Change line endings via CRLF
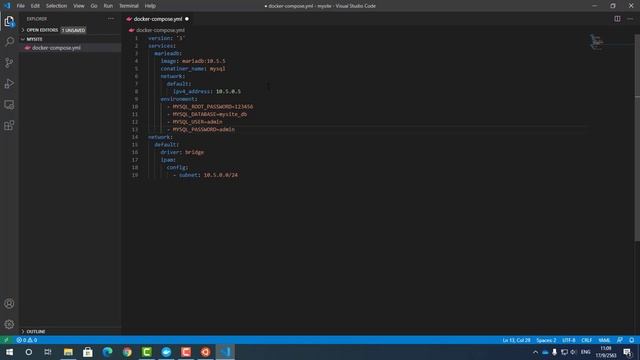Screen dimensions: 640x360 [x=587, y=340]
